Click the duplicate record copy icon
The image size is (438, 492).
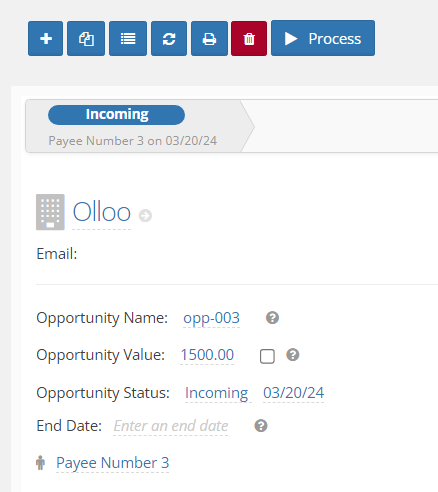tap(86, 38)
